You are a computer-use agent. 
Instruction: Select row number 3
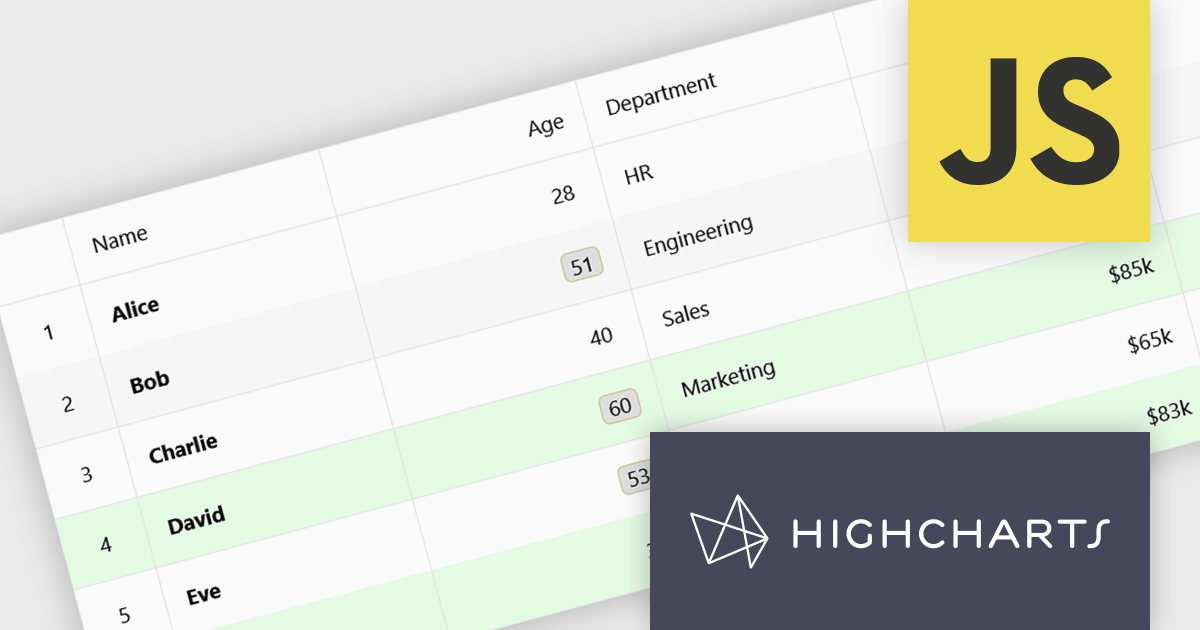tap(86, 475)
